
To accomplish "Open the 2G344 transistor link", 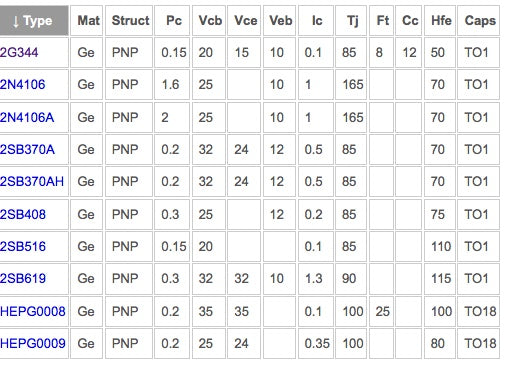I will tap(19, 53).
